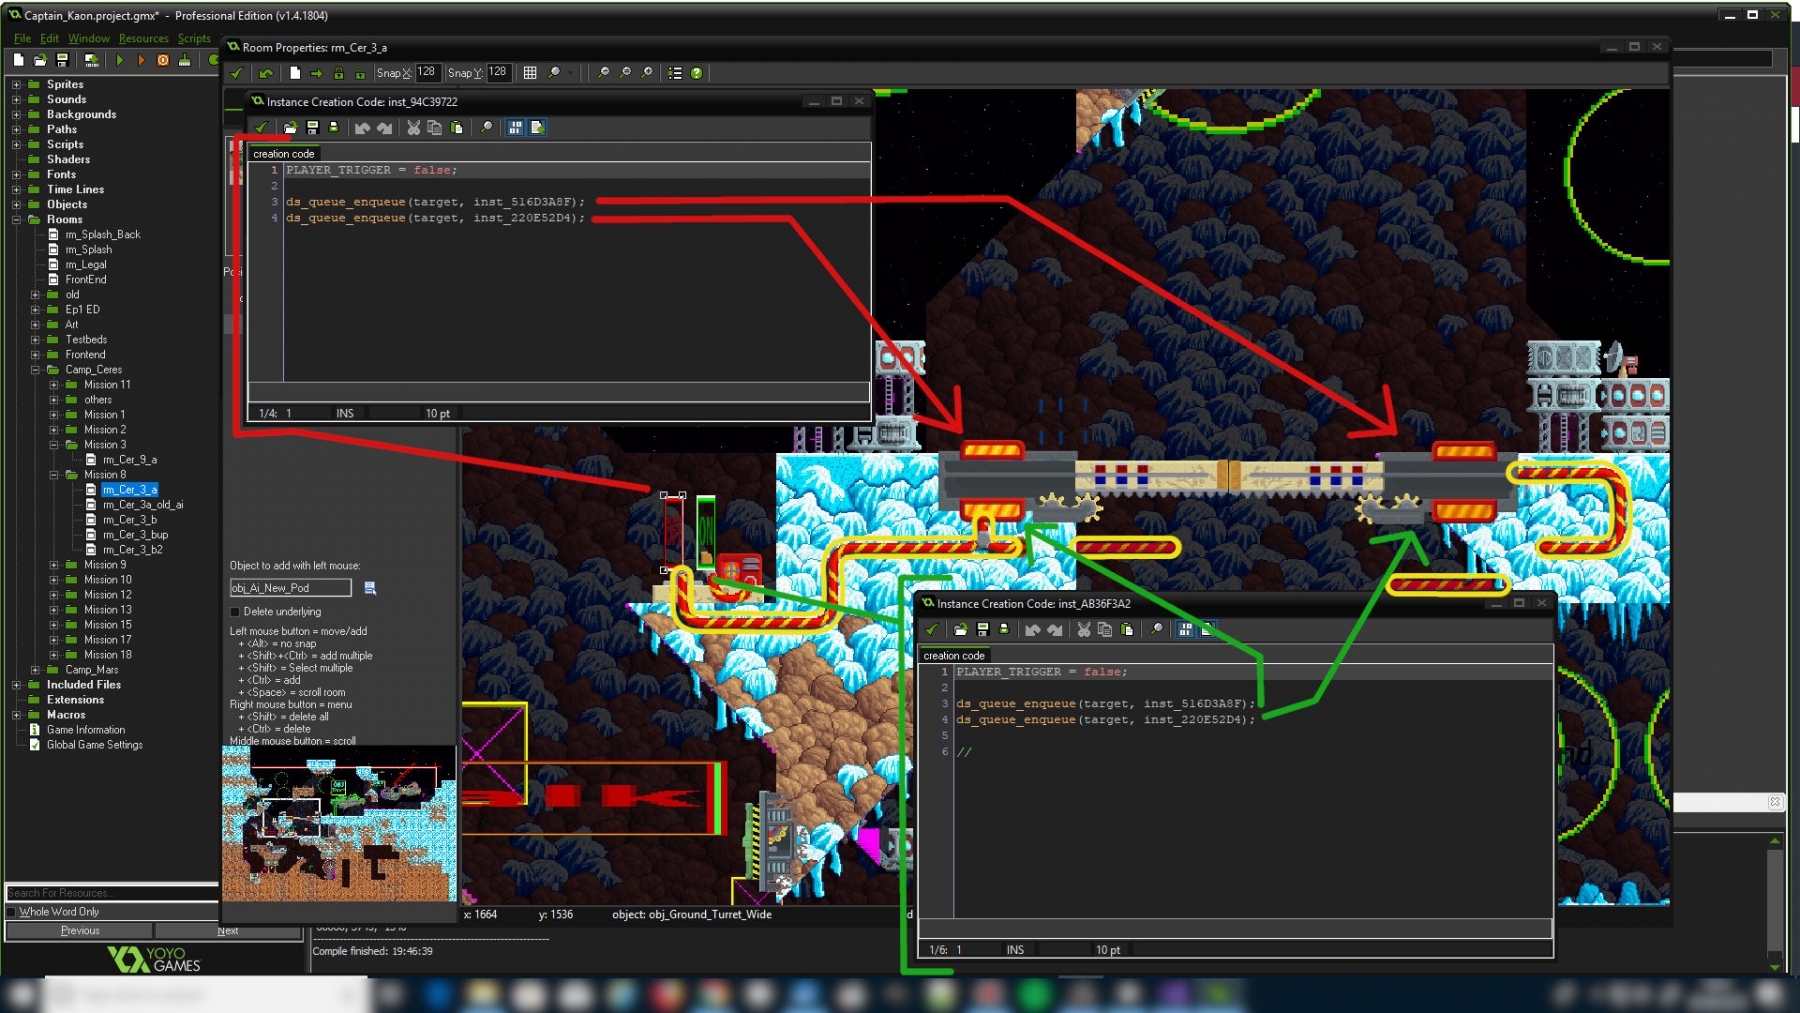This screenshot has height=1013, width=1800.
Task: Click in the Search For Resources field
Action: [110, 893]
